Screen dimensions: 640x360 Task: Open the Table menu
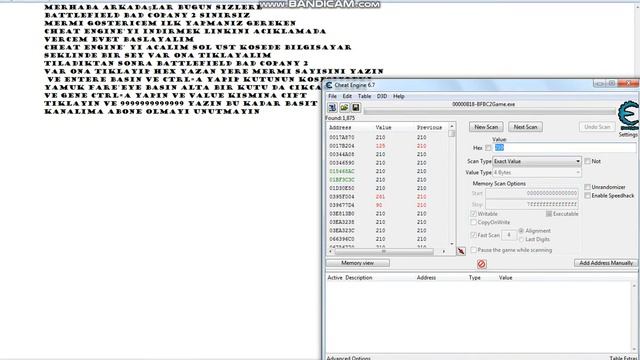point(364,96)
